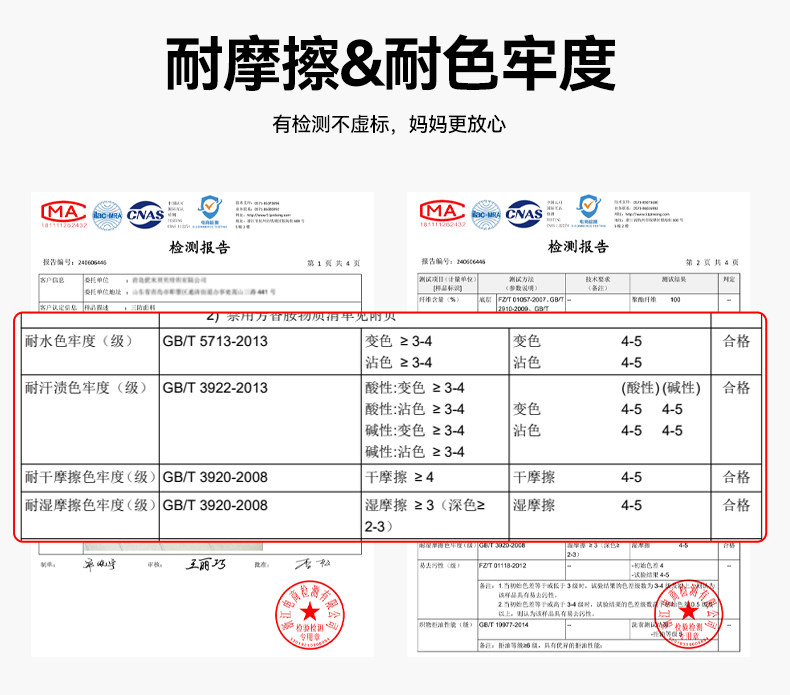The image size is (790, 695).
Task: Click GB/T 3920-2008 in the dry rubbing row
Action: pyautogui.click(x=215, y=477)
